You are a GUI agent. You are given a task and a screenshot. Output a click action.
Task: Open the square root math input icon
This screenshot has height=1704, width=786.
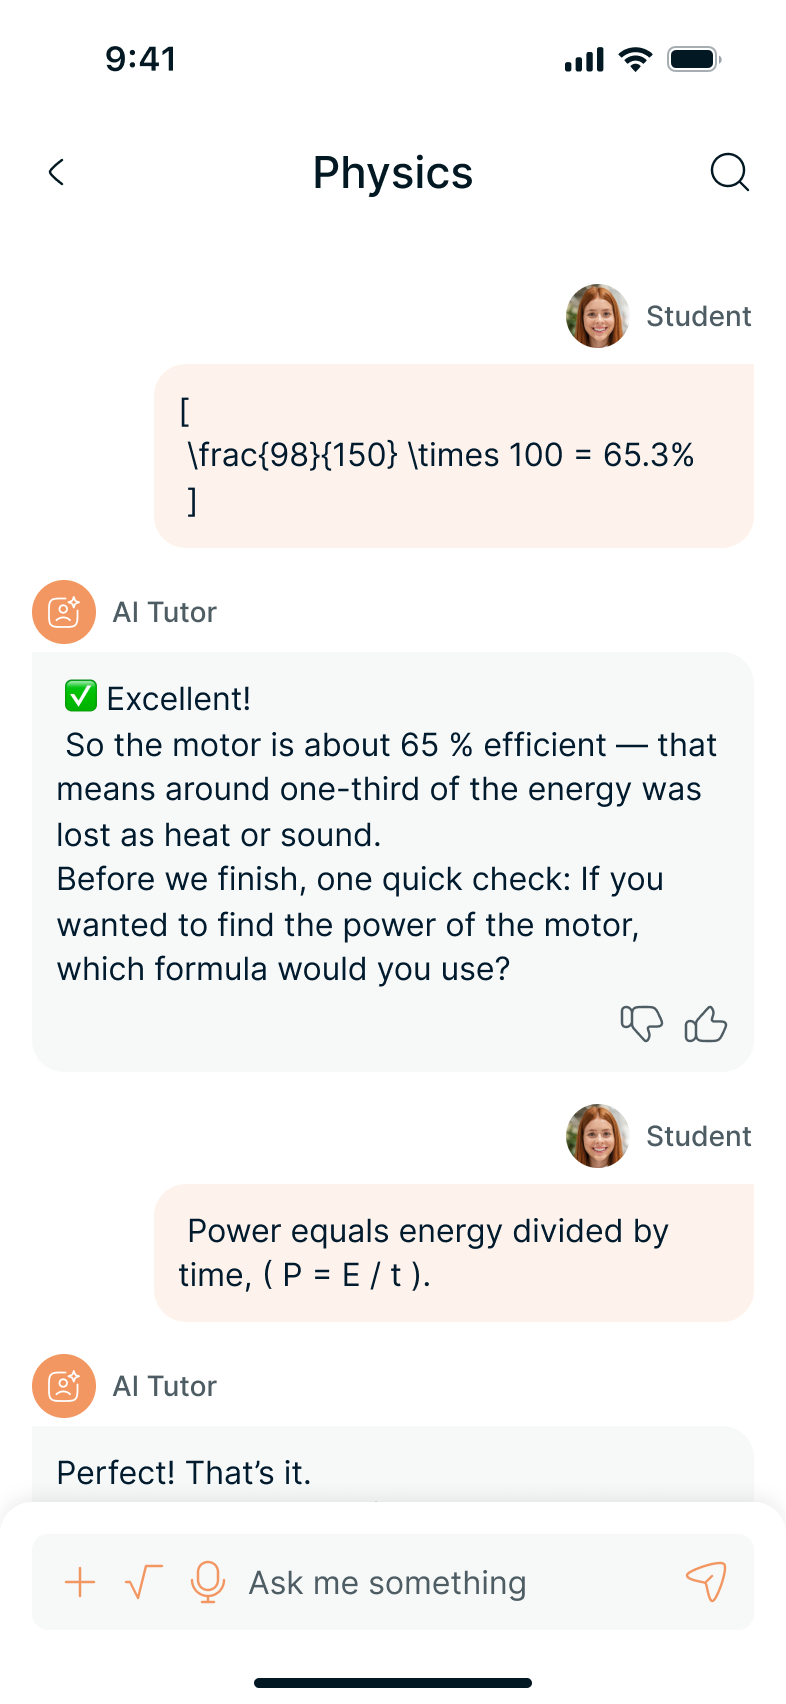pyautogui.click(x=143, y=1582)
